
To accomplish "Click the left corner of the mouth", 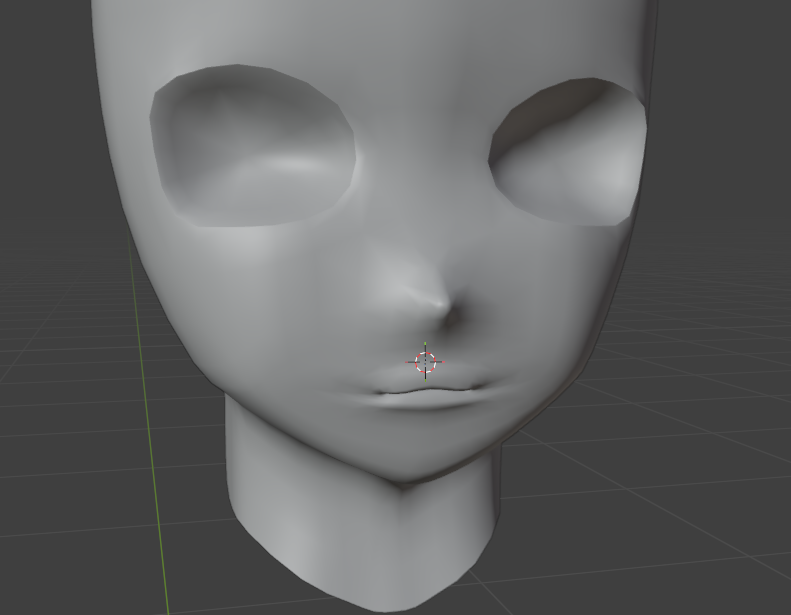I will click(374, 392).
